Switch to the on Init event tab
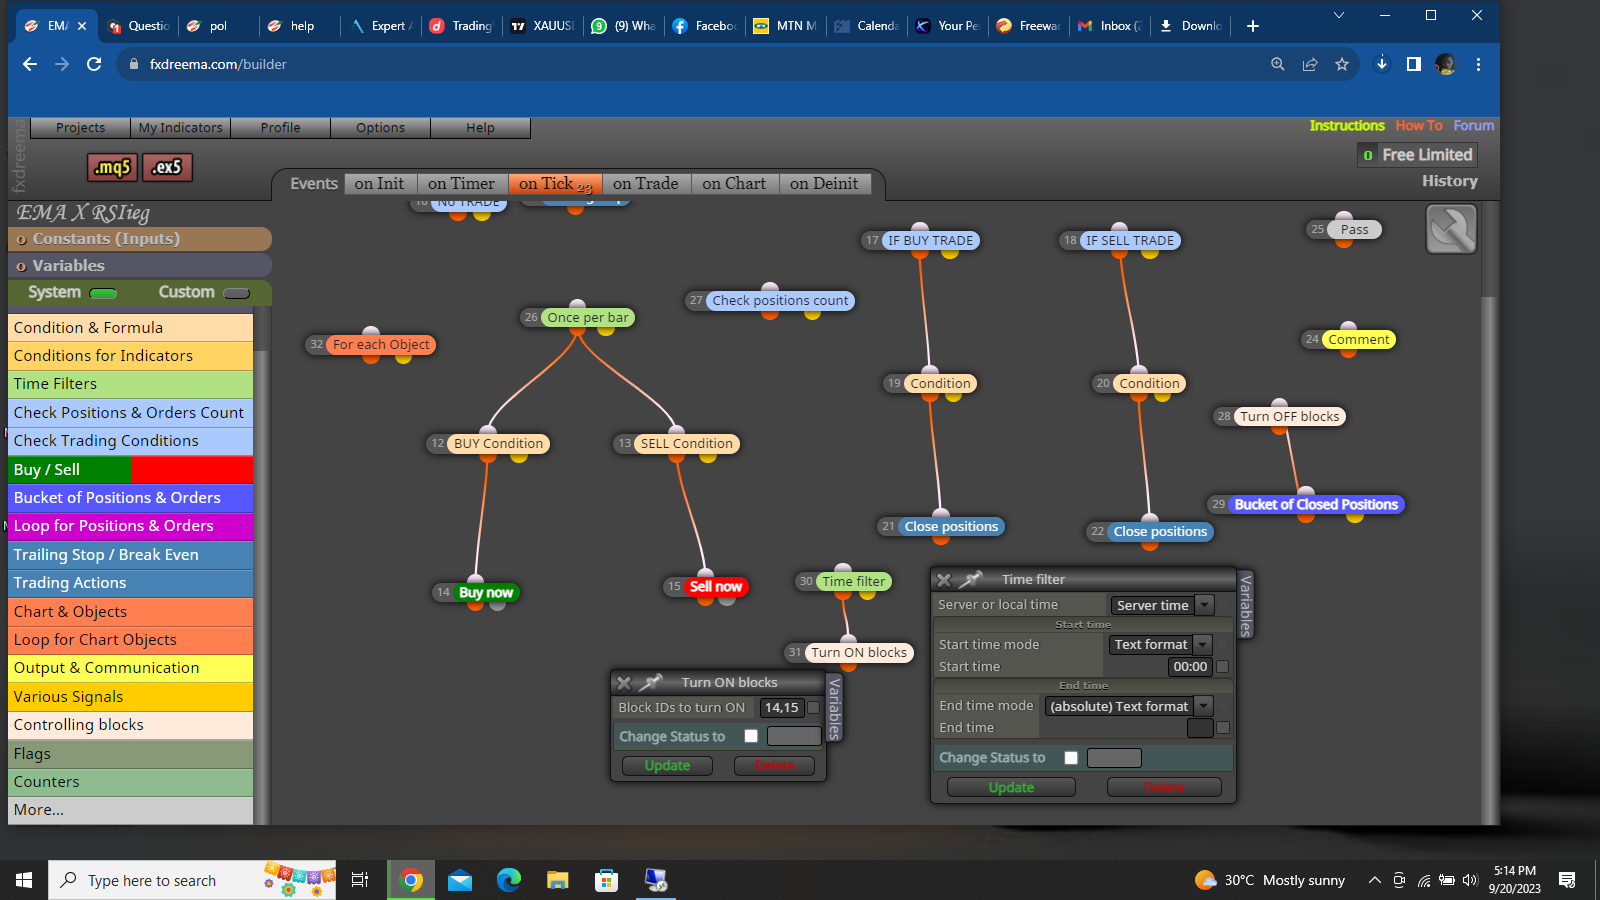 click(x=380, y=184)
